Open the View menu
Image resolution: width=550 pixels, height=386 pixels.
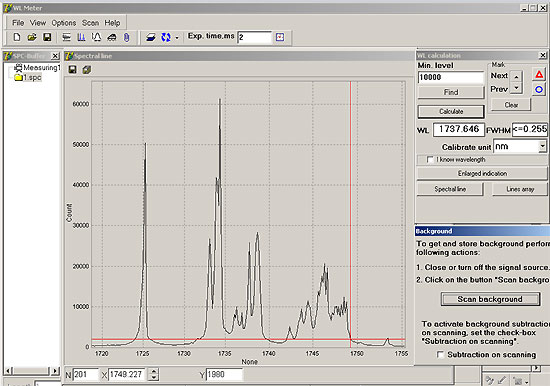coord(38,23)
